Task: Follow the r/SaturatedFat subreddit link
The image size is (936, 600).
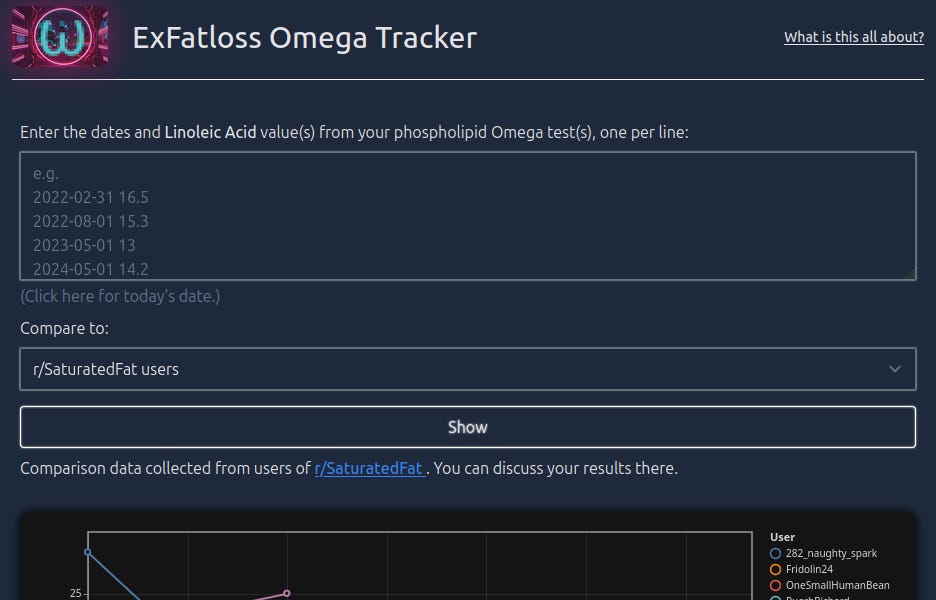Action: [x=368, y=467]
